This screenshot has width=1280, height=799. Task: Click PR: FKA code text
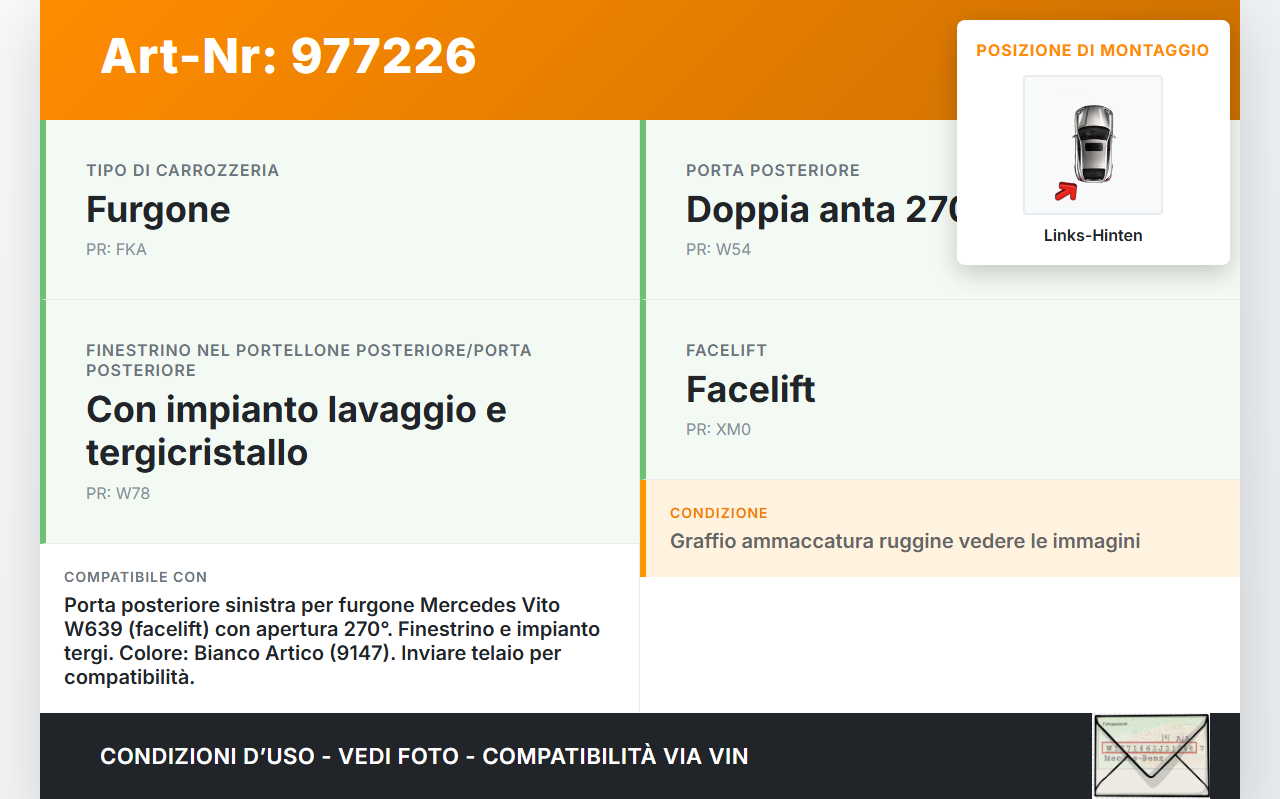point(116,249)
